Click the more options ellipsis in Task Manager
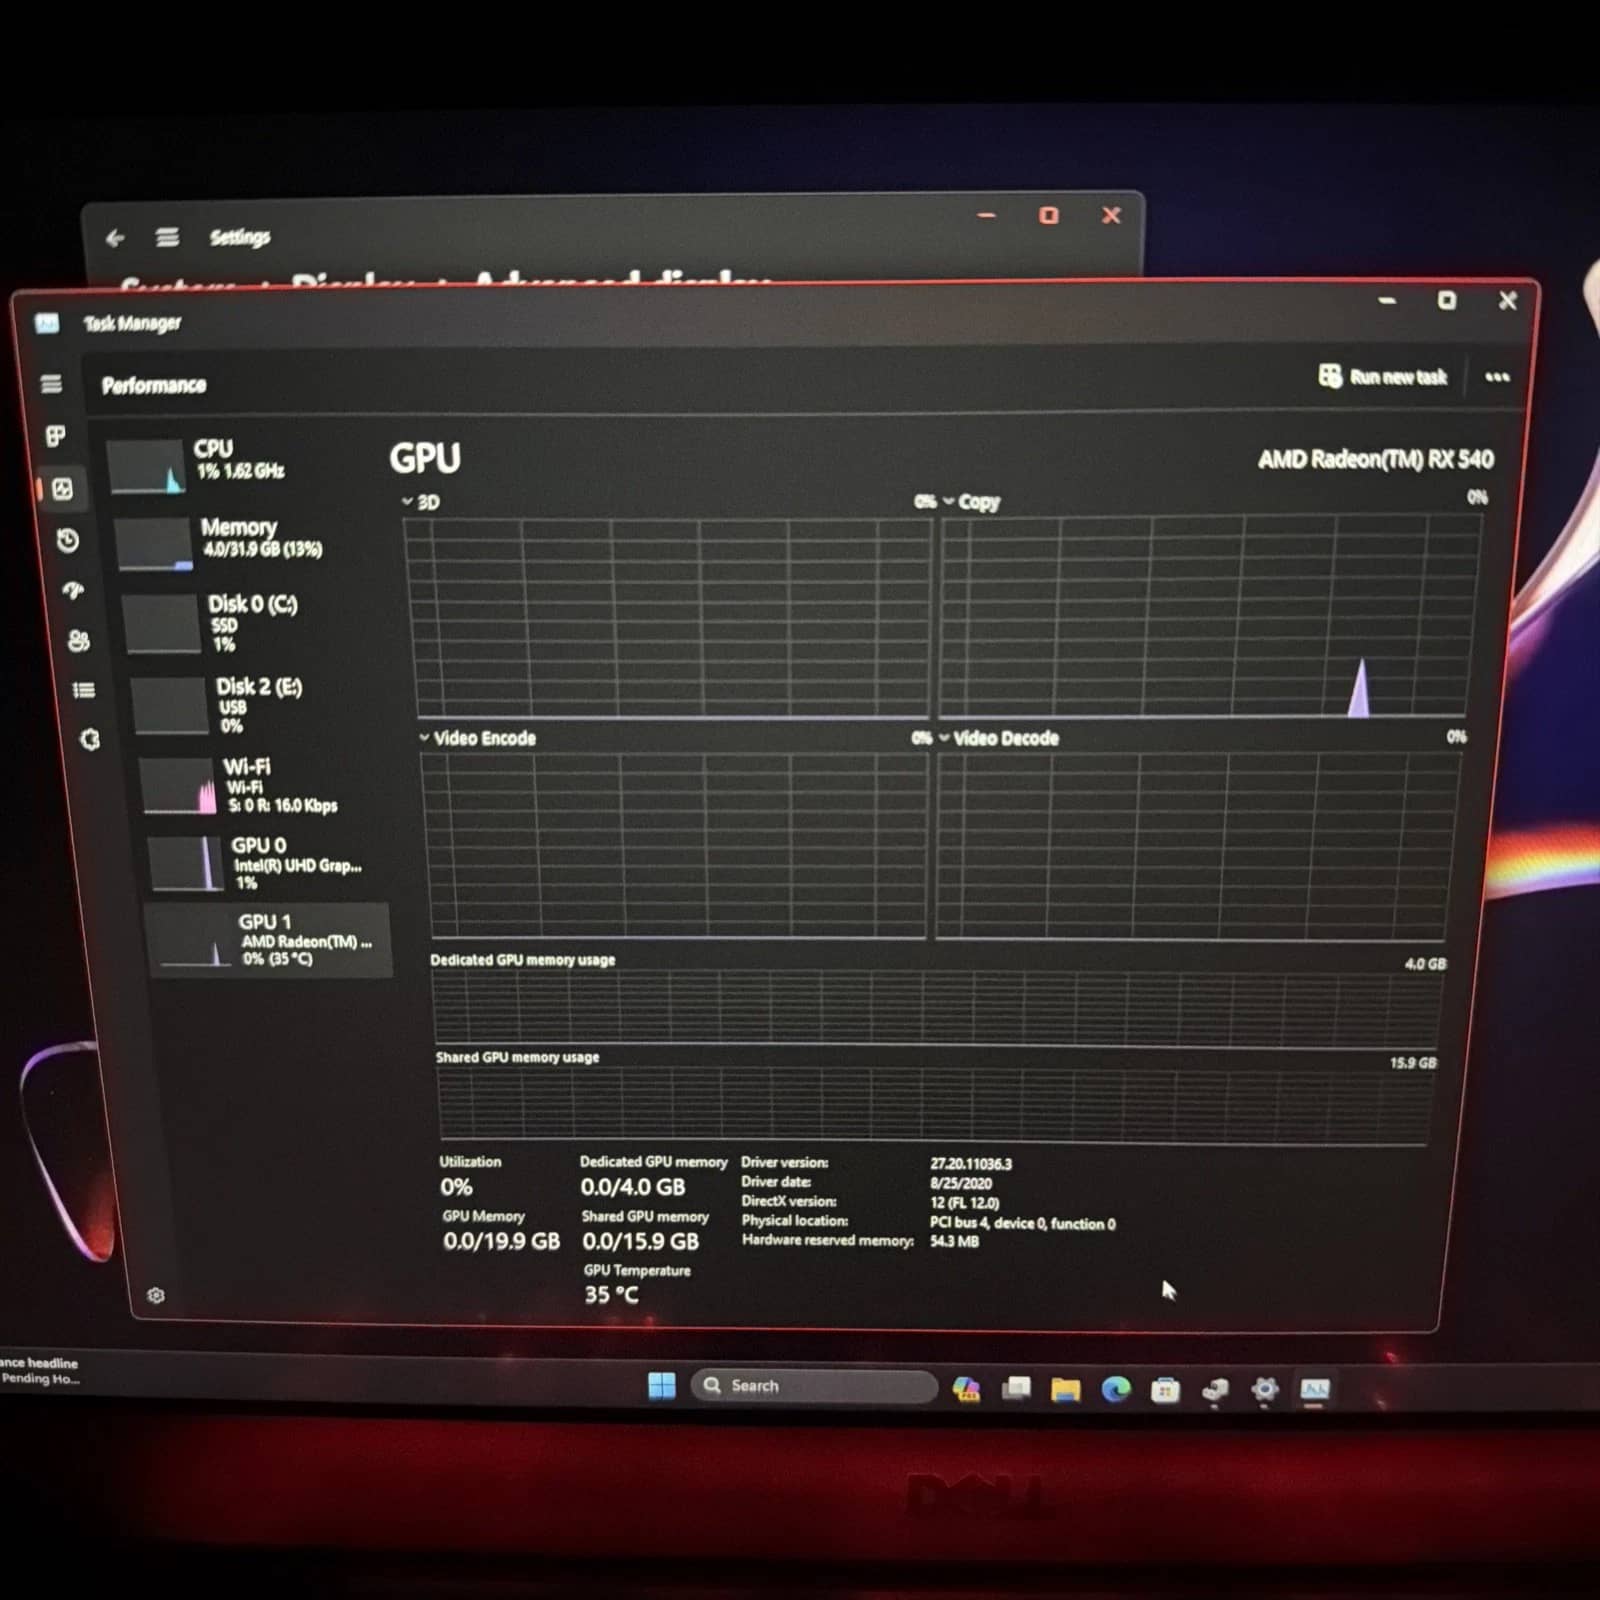The width and height of the screenshot is (1600, 1600). coord(1497,377)
